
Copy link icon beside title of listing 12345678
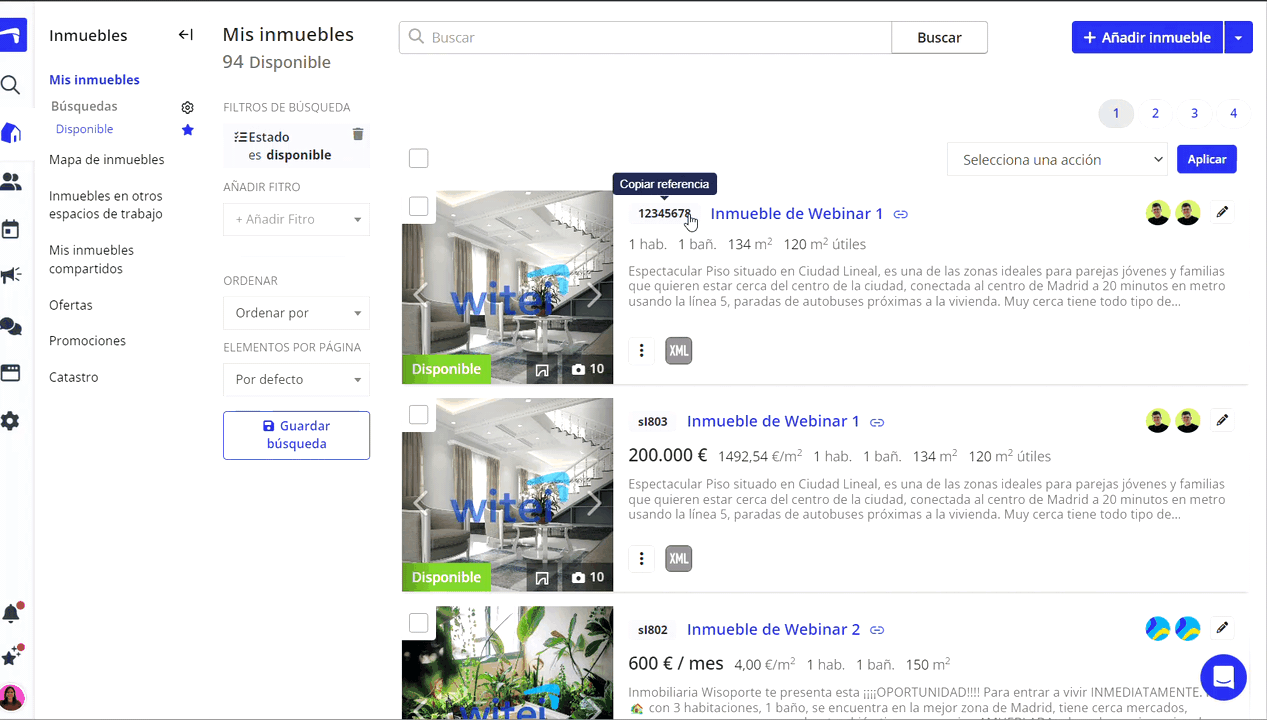[x=901, y=214]
